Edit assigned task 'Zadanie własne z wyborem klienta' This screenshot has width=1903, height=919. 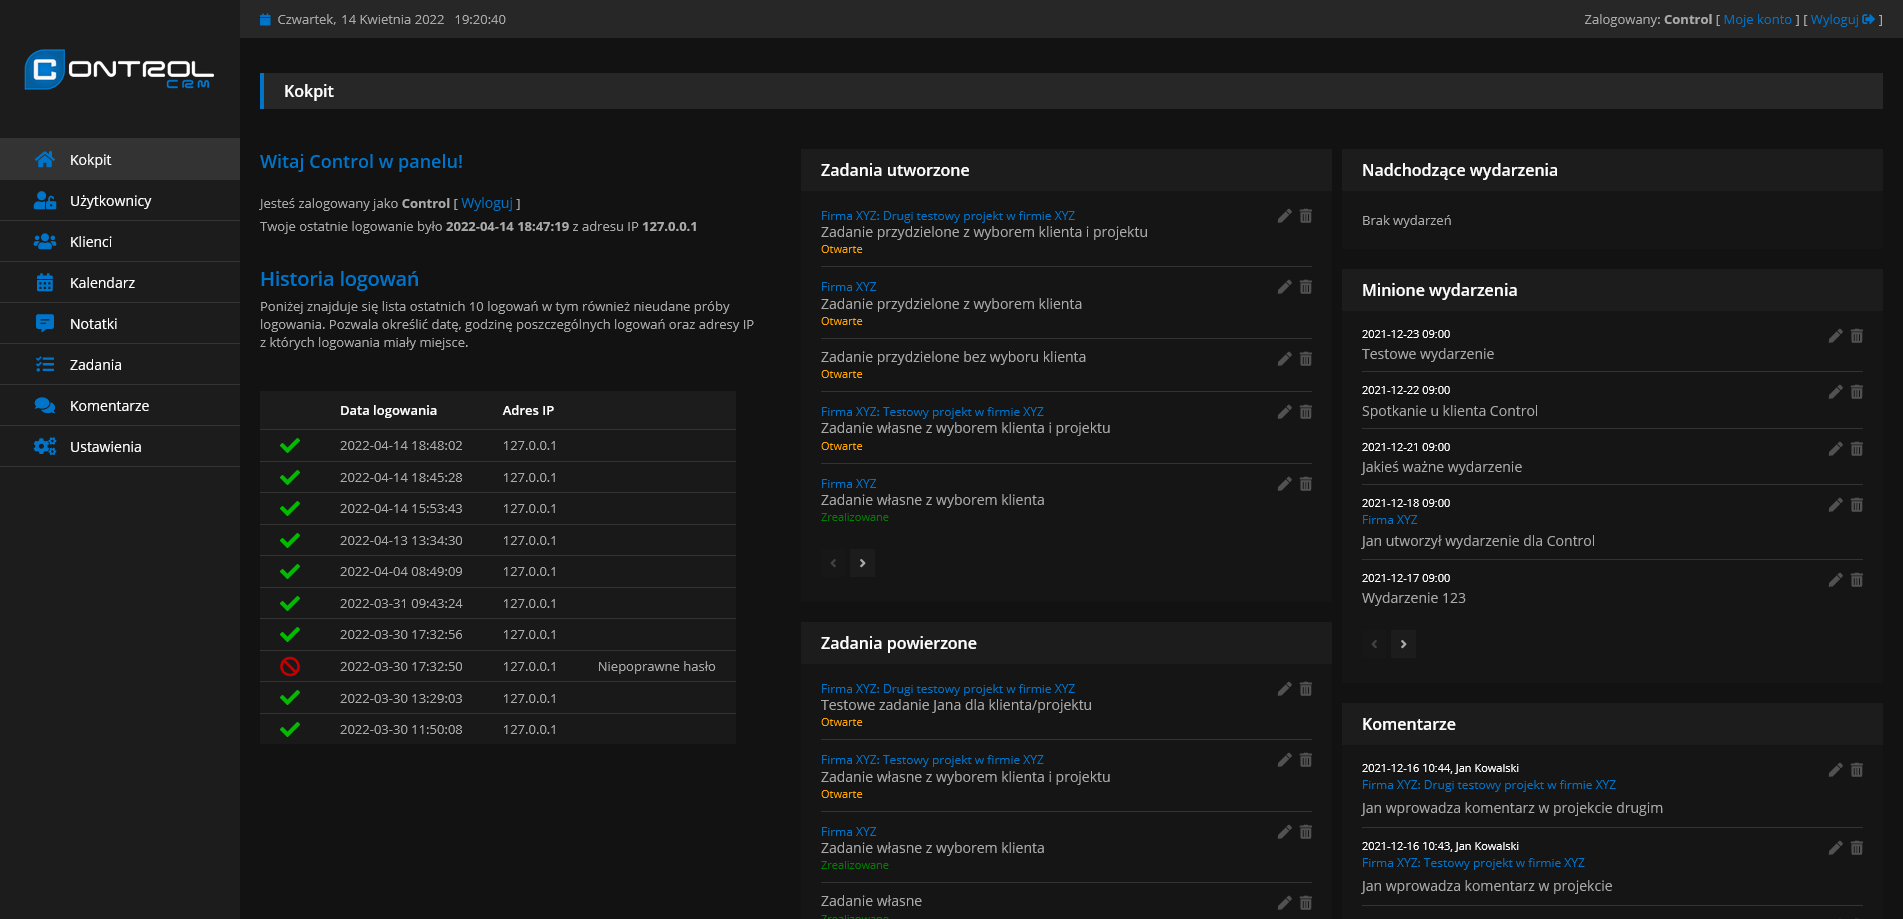pos(1284,832)
